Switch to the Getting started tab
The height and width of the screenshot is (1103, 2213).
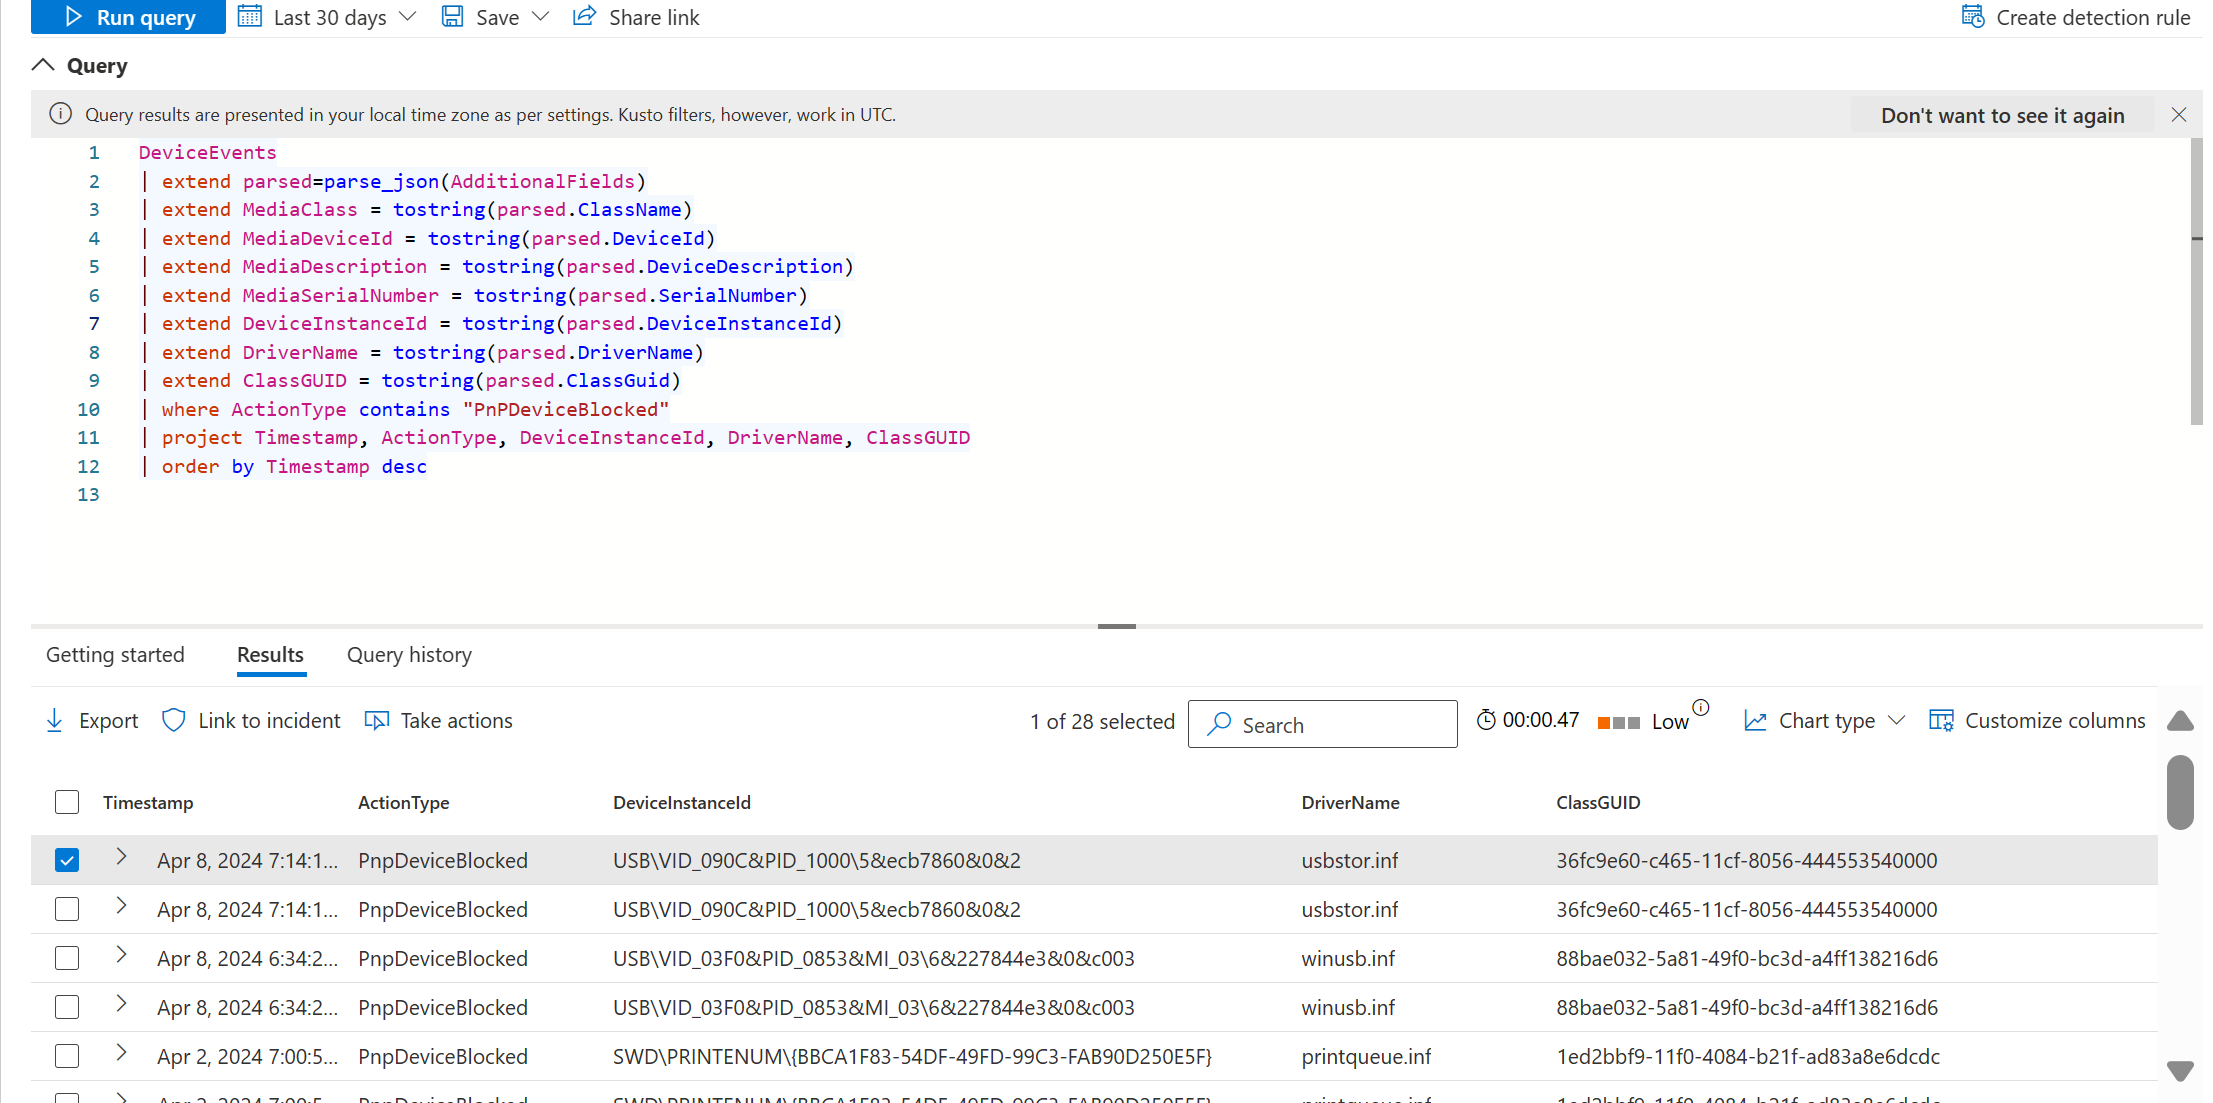tap(116, 654)
